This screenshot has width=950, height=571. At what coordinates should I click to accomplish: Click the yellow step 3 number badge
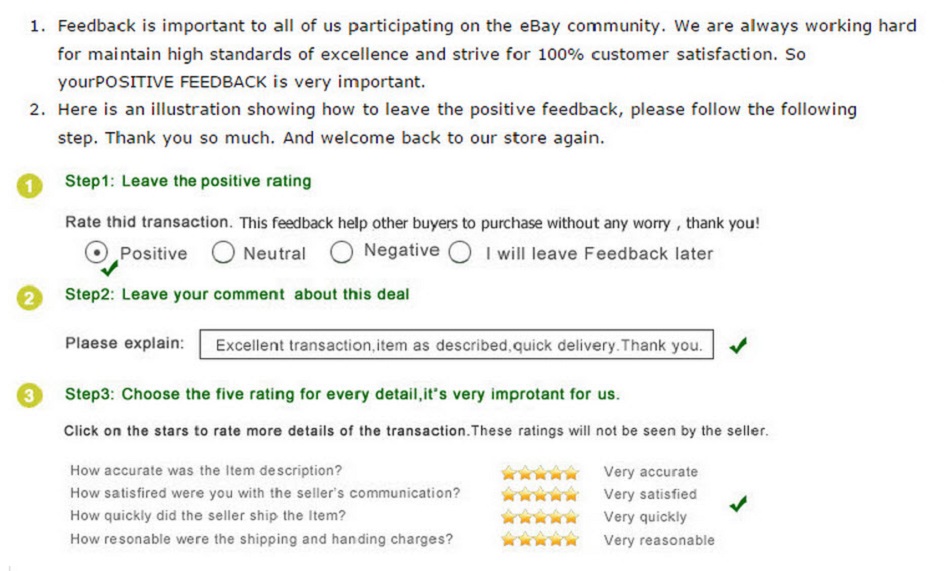pos(30,396)
